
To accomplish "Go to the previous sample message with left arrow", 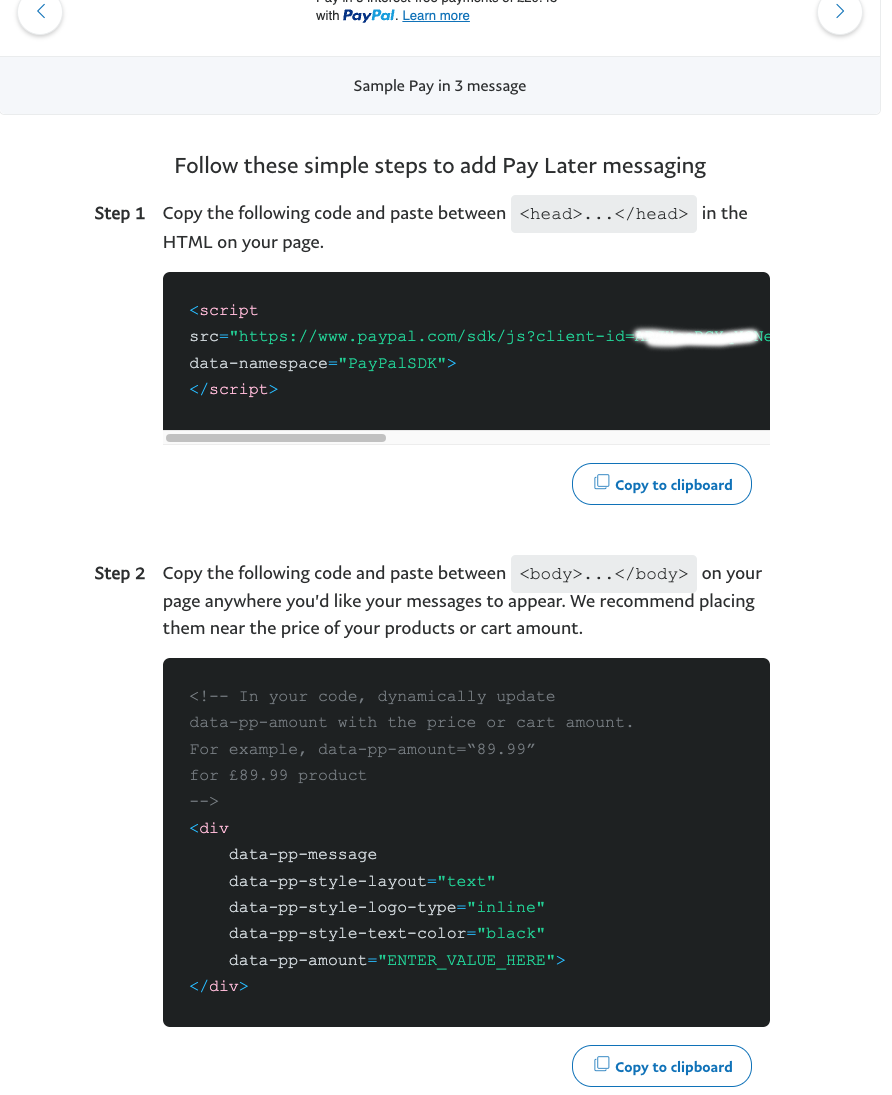I will [x=41, y=11].
